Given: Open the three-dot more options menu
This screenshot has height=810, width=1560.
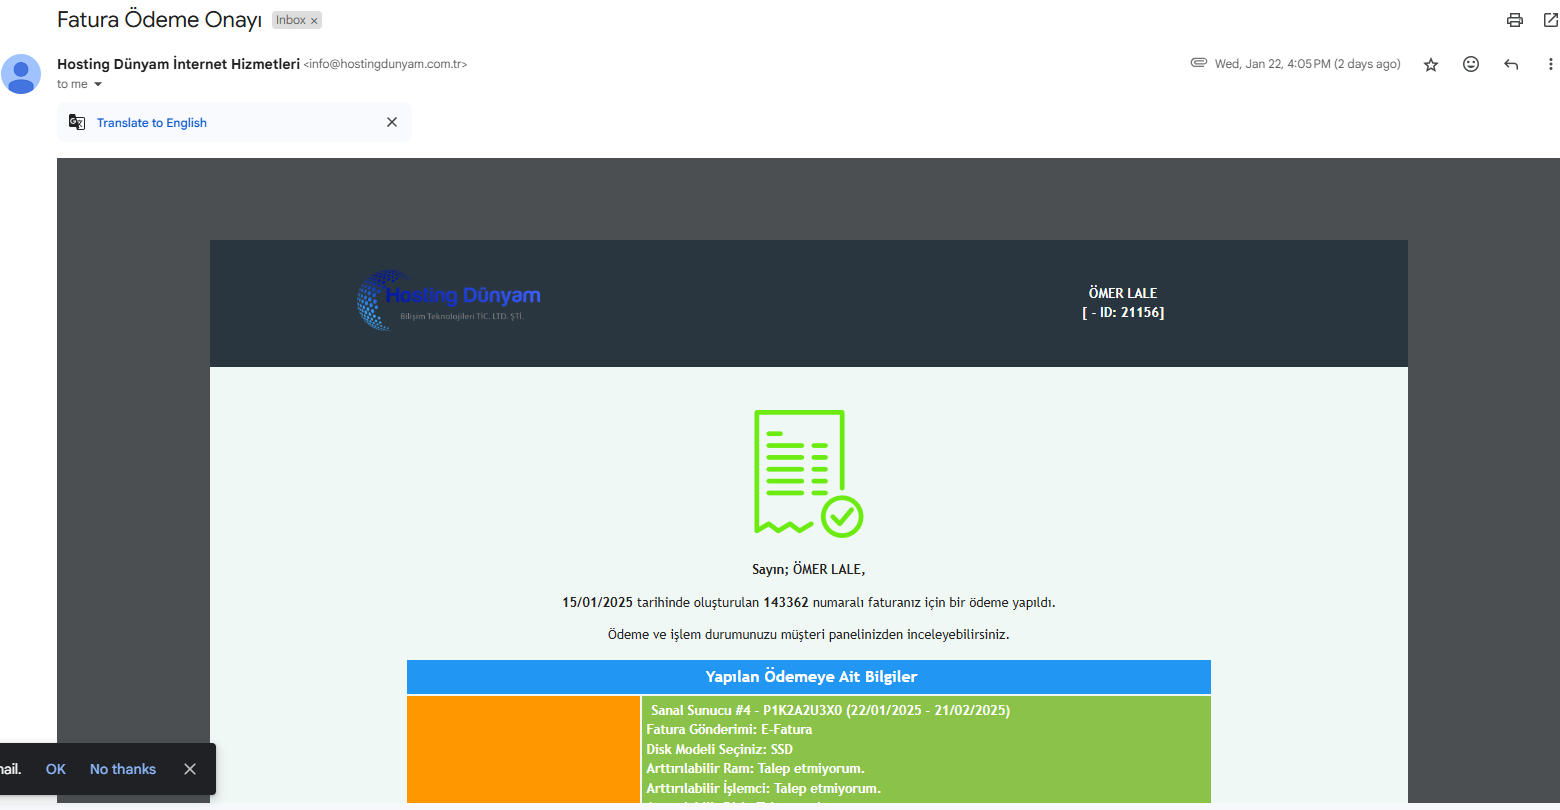Looking at the screenshot, I should tap(1551, 64).
